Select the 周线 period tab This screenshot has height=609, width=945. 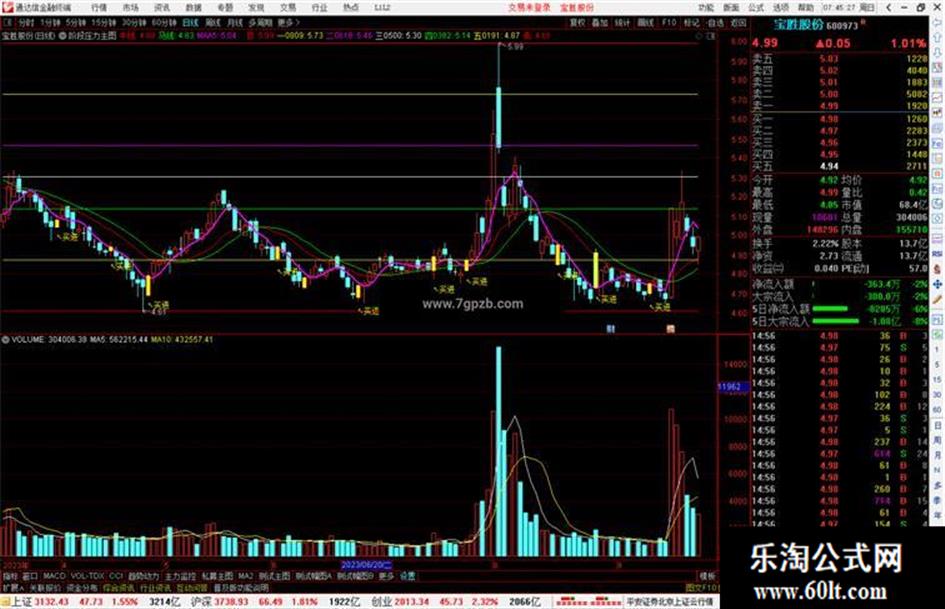(x=212, y=22)
